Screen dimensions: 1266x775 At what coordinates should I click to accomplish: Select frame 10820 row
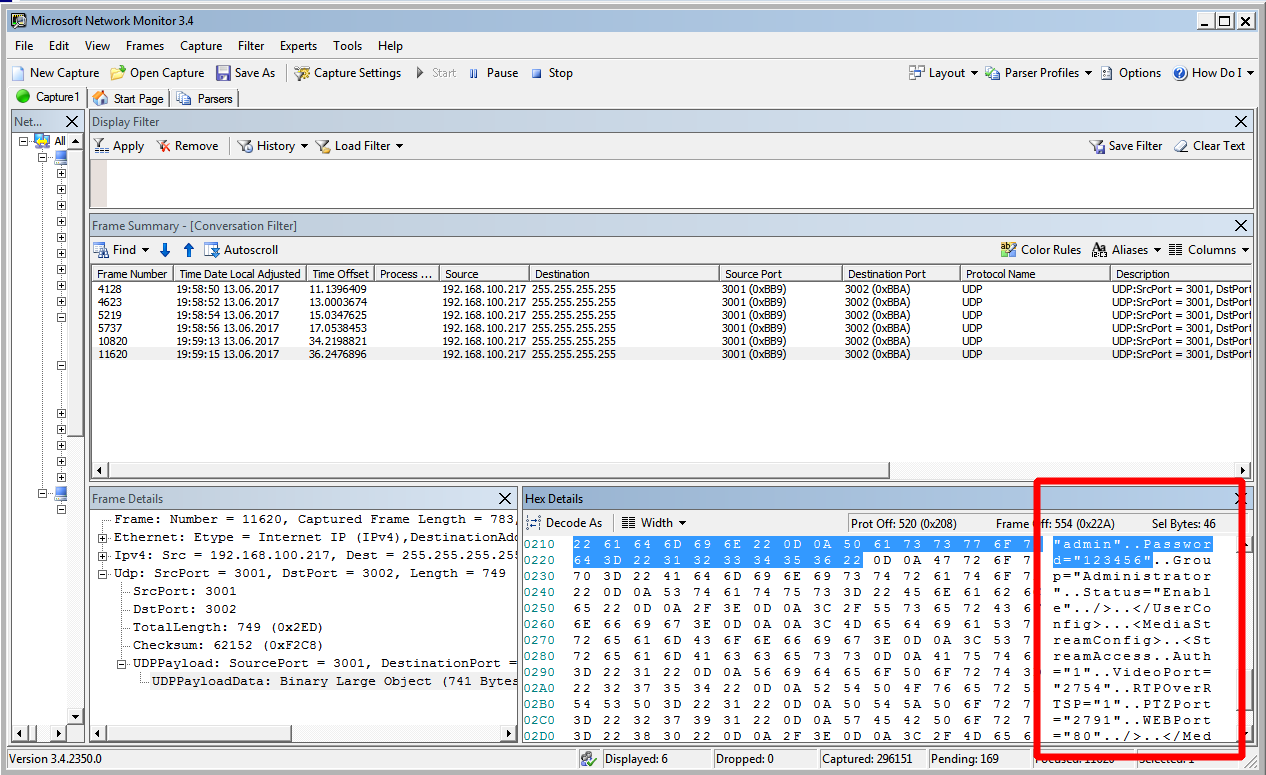point(670,341)
